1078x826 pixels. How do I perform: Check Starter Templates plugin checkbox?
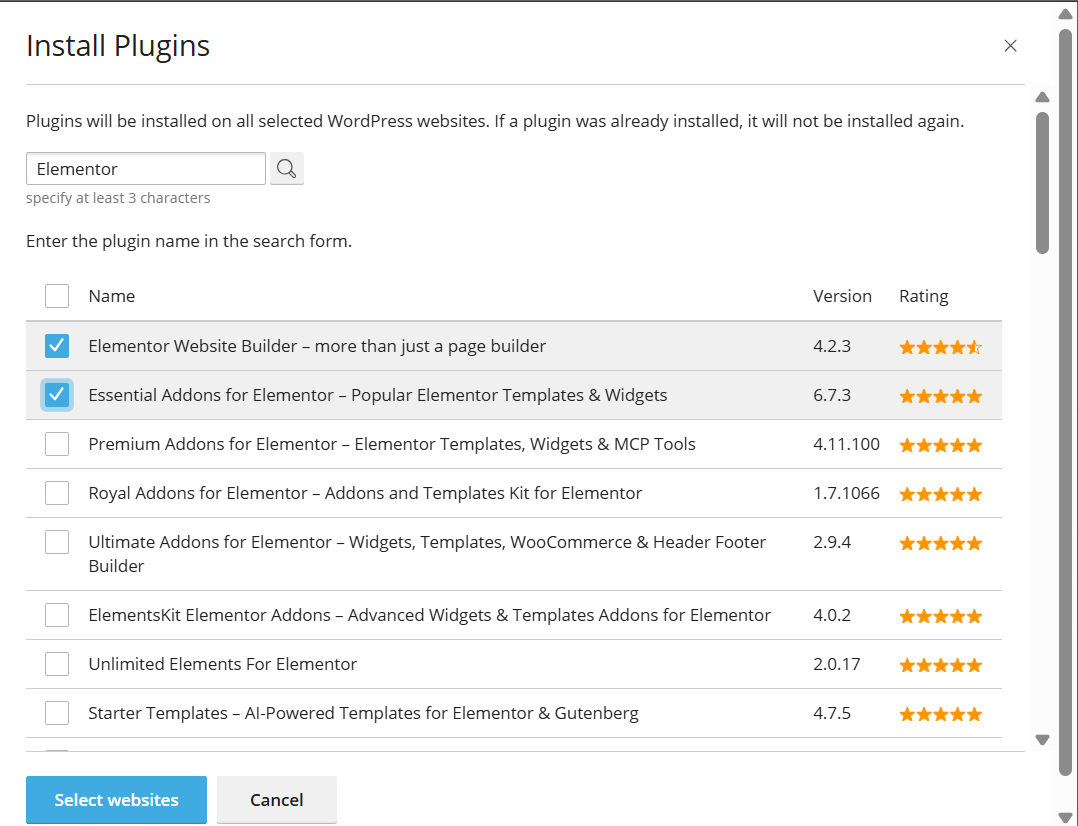[57, 713]
